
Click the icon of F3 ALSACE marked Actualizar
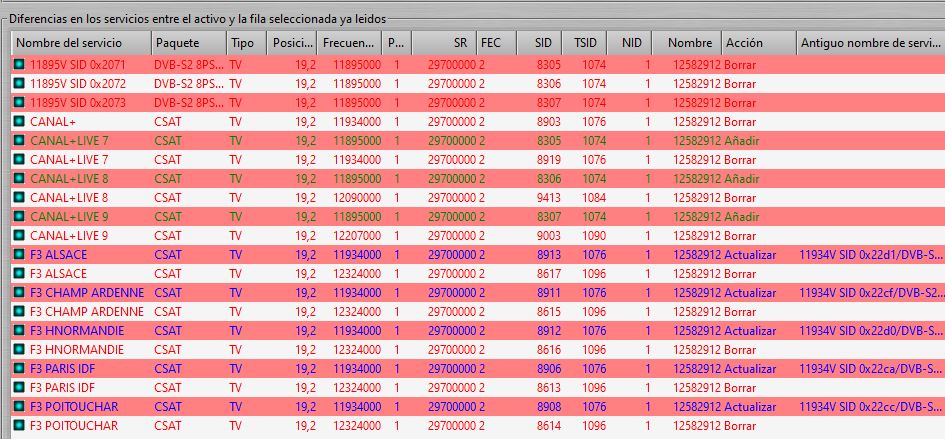coord(20,254)
